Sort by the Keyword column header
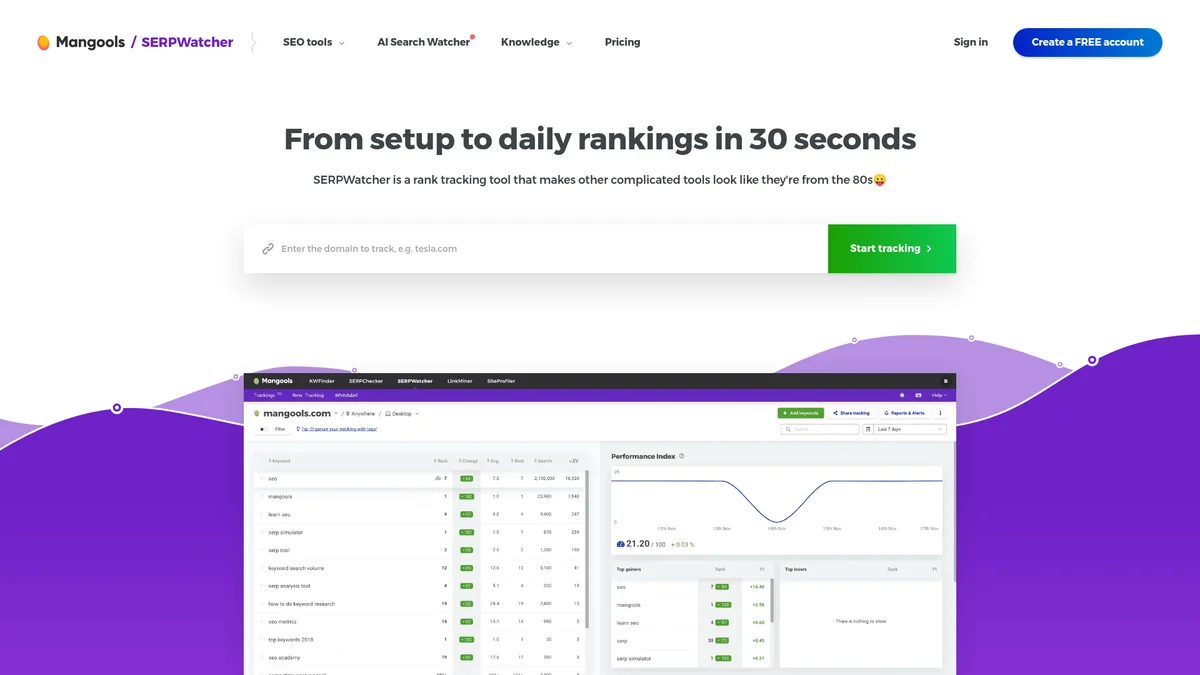This screenshot has width=1200, height=675. pyautogui.click(x=280, y=461)
